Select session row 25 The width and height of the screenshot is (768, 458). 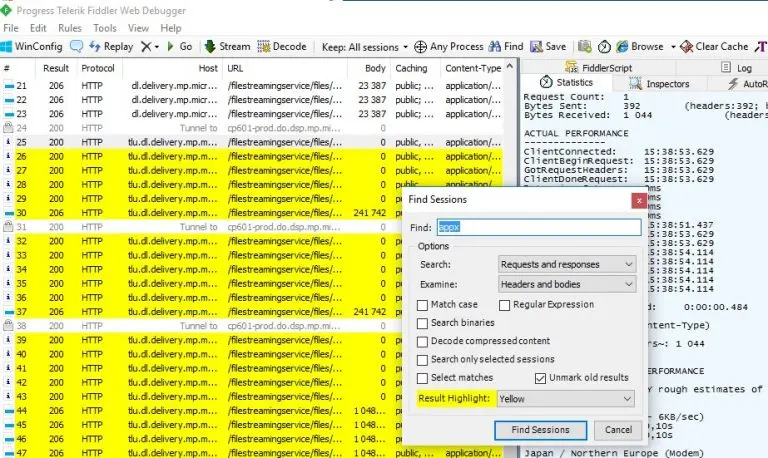[252, 142]
